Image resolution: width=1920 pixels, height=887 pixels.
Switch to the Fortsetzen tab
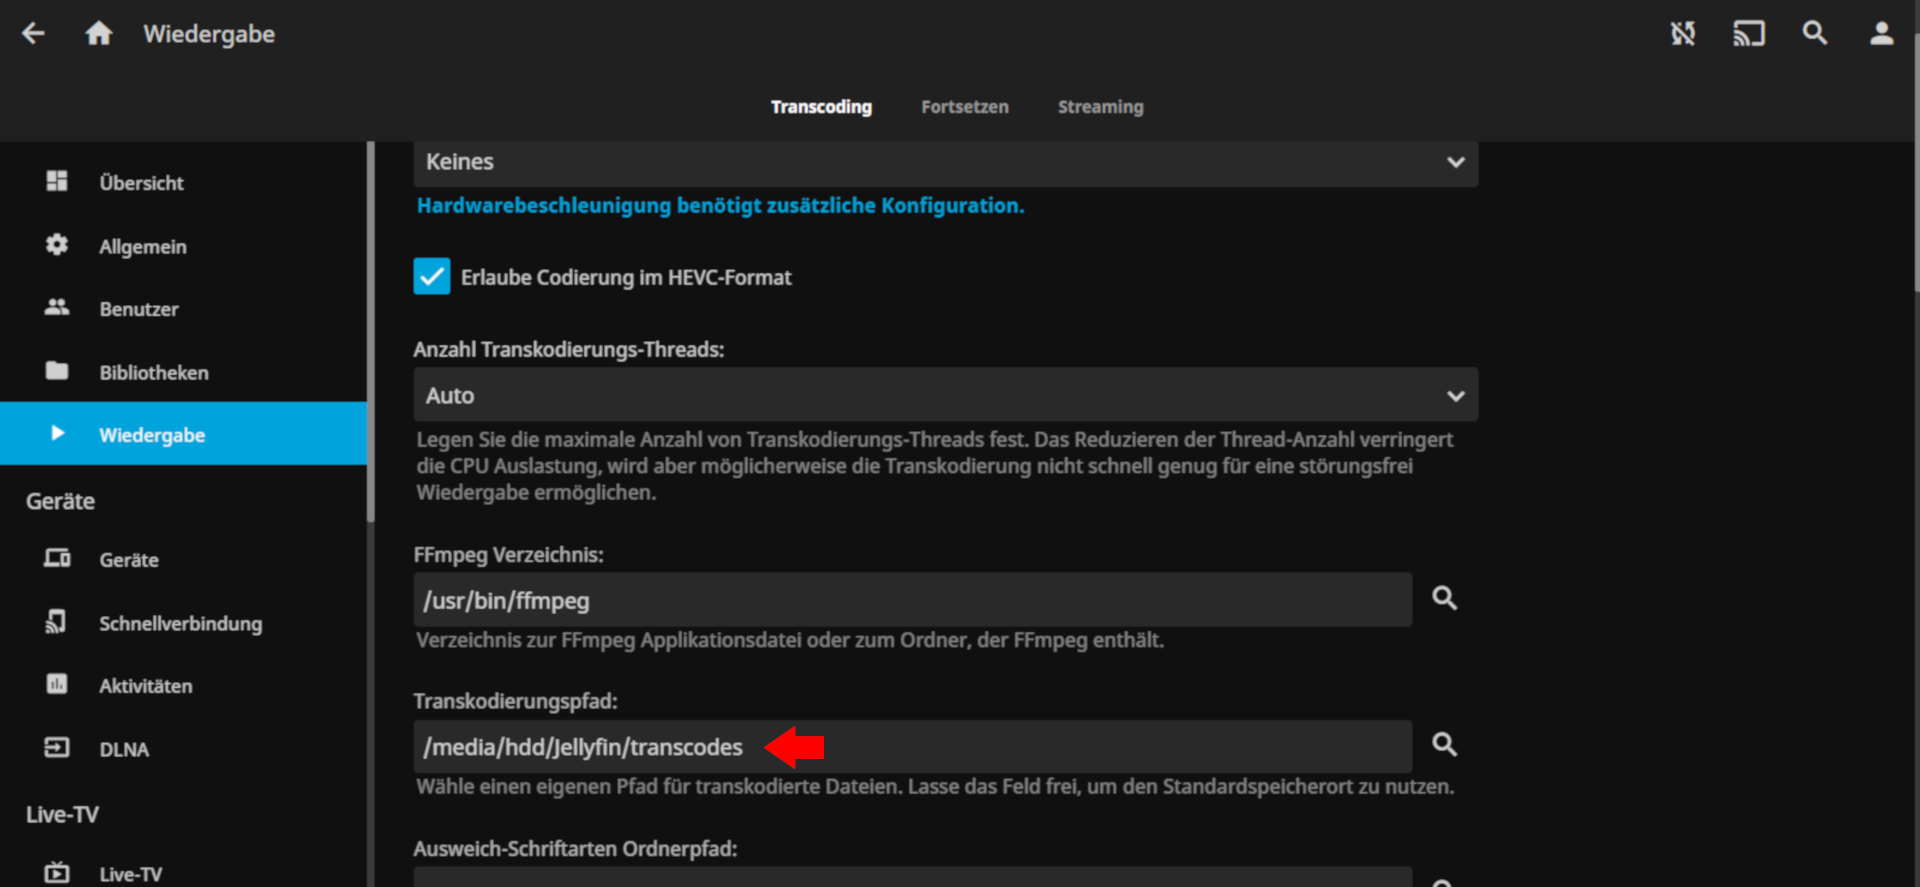964,107
